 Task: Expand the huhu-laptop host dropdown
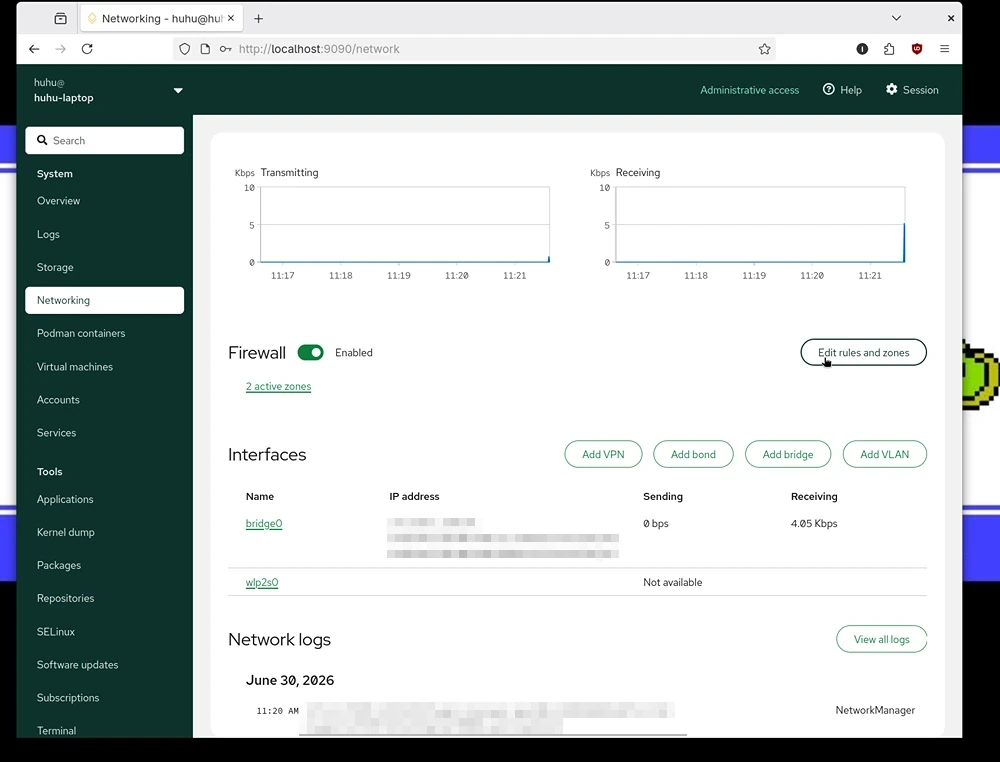point(178,91)
